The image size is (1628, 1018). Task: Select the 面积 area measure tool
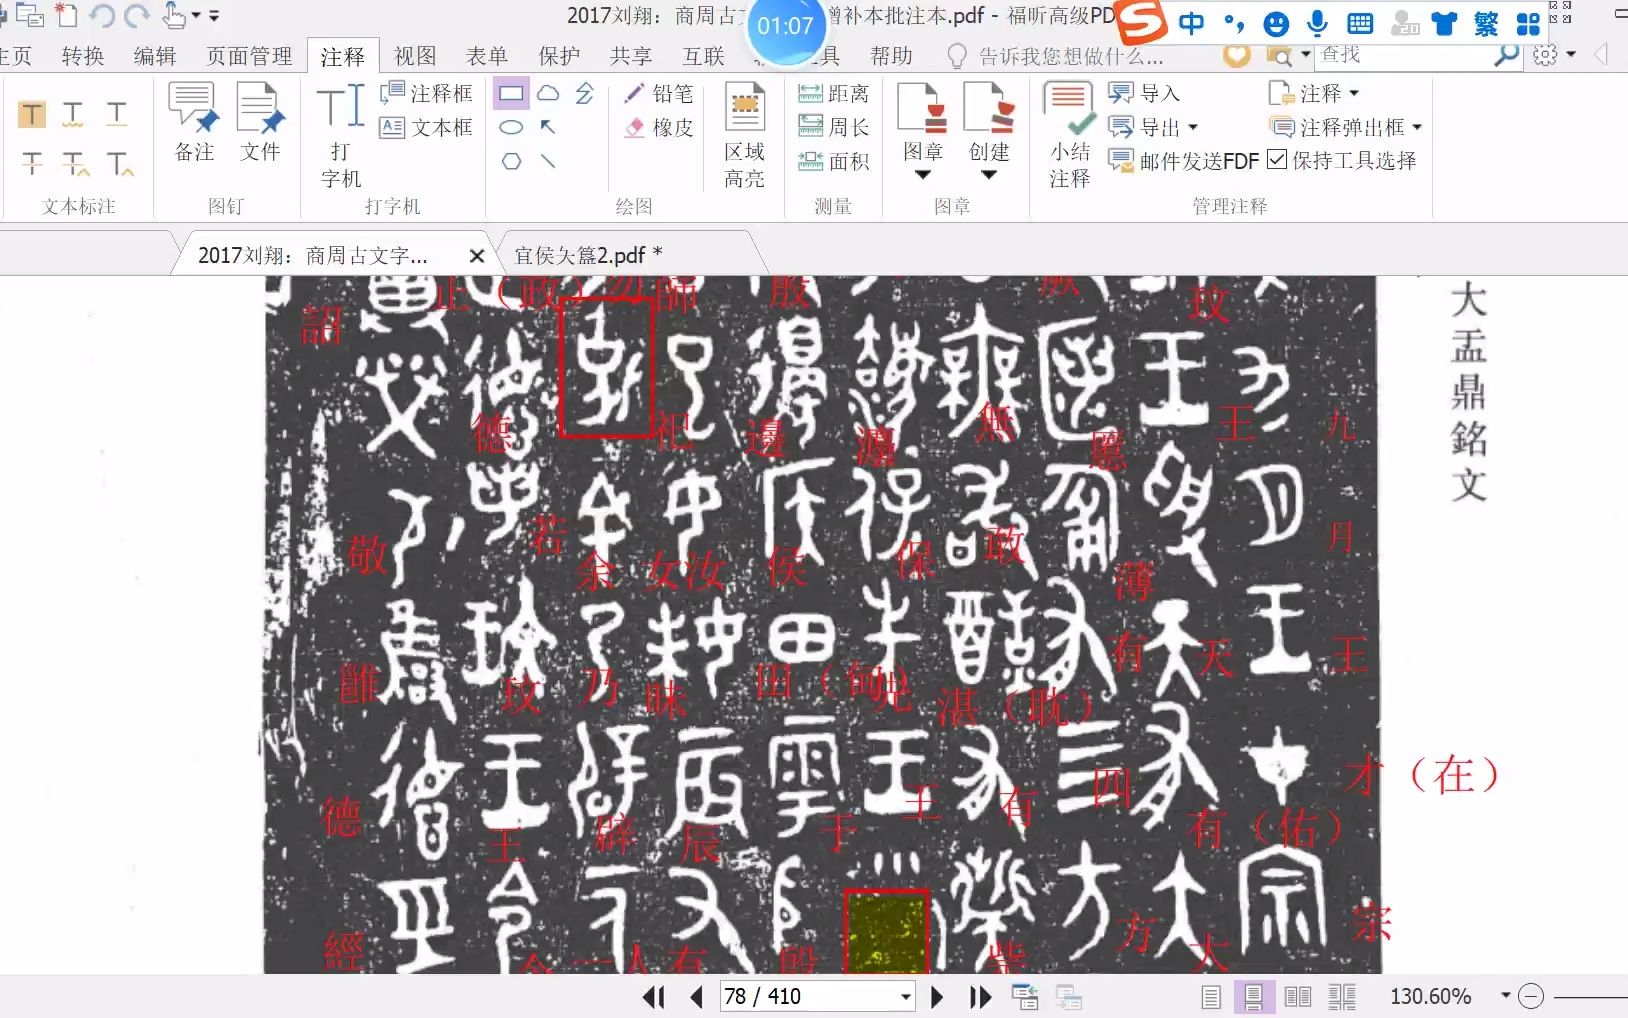coord(833,161)
